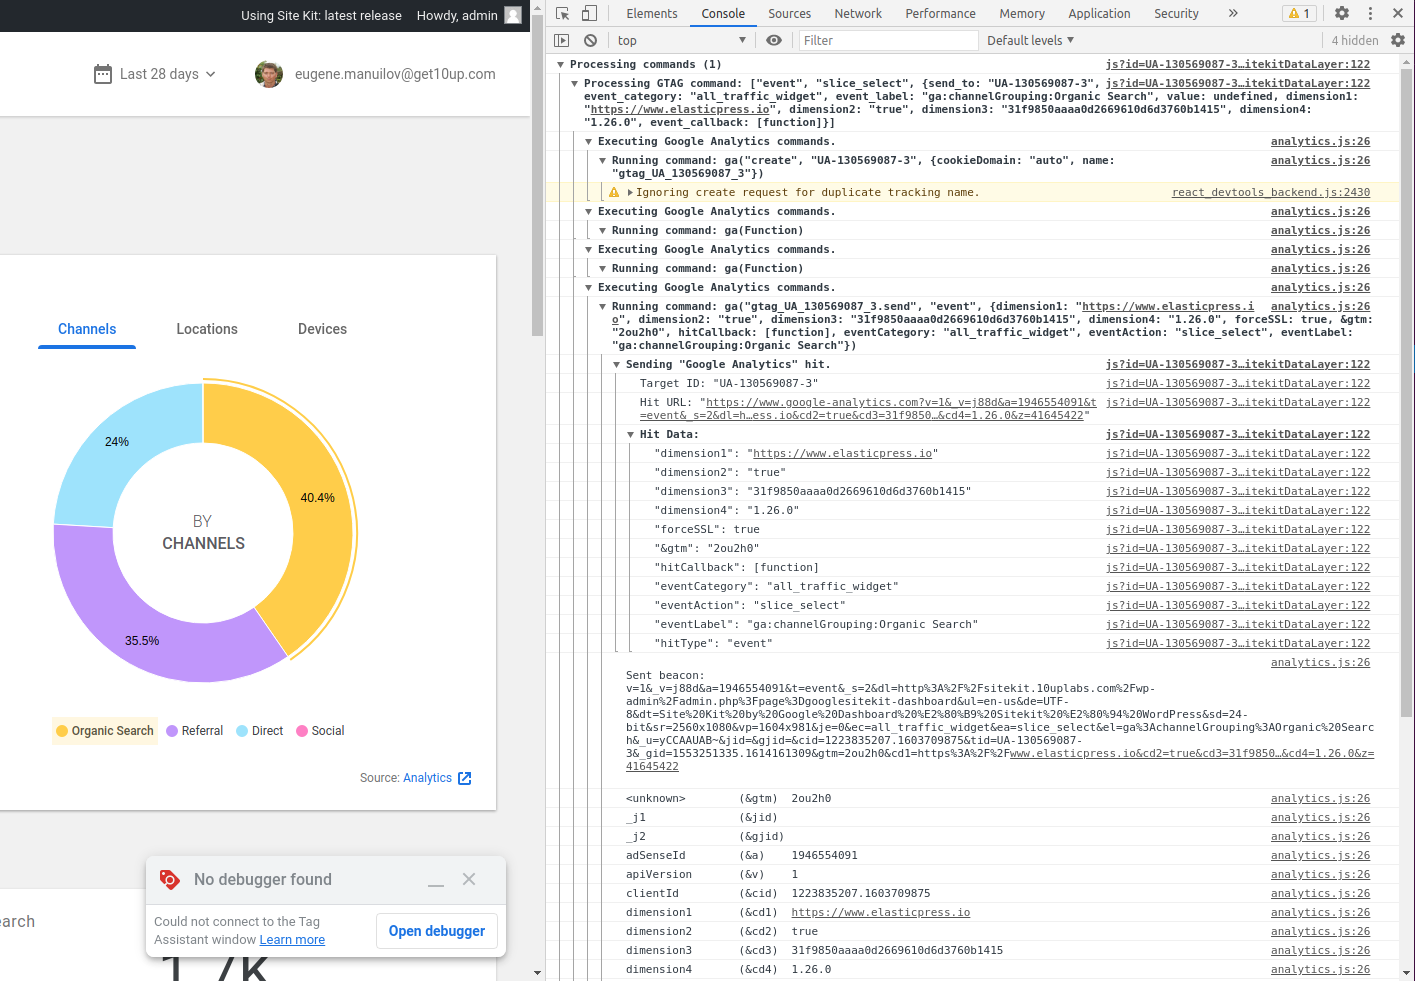Open the react_devtools_backend.js:2430 source link
Screen dimensions: 1415x981
pos(1271,192)
